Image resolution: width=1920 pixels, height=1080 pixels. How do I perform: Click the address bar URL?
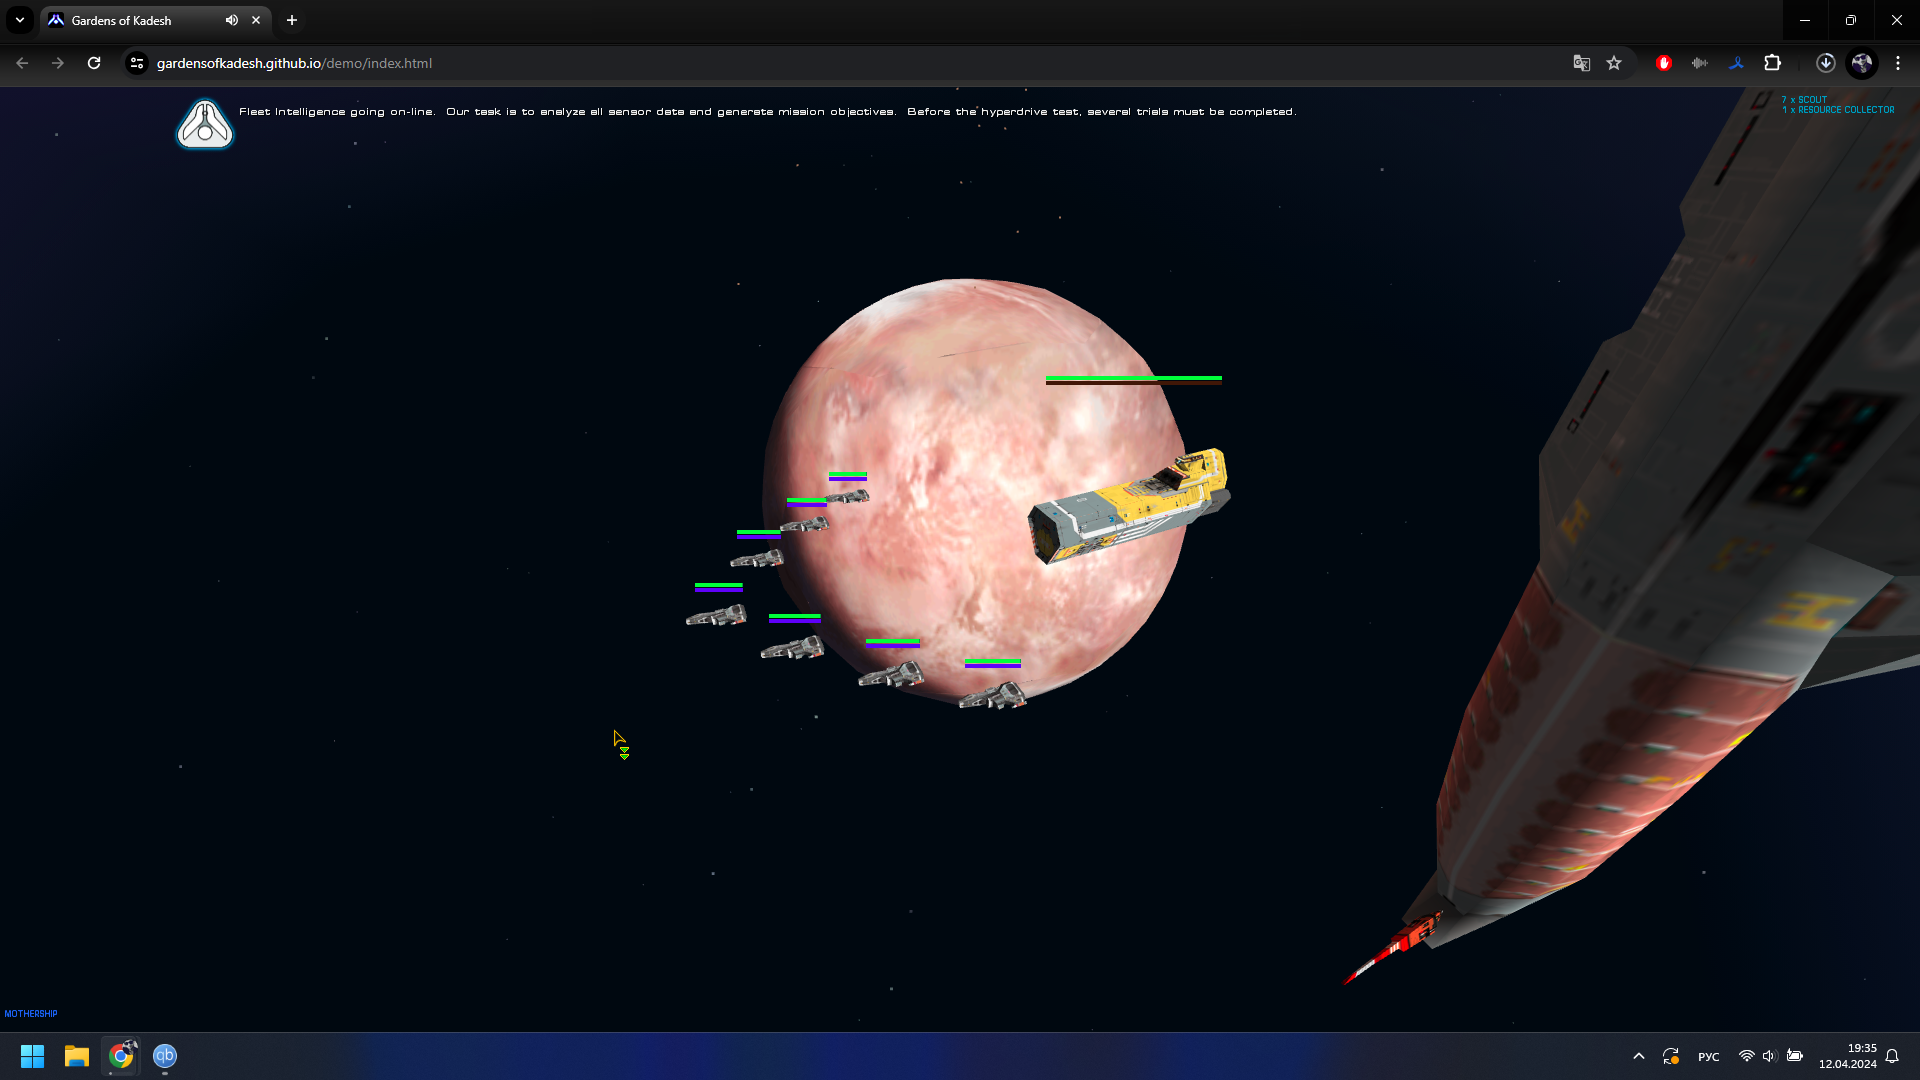click(294, 63)
